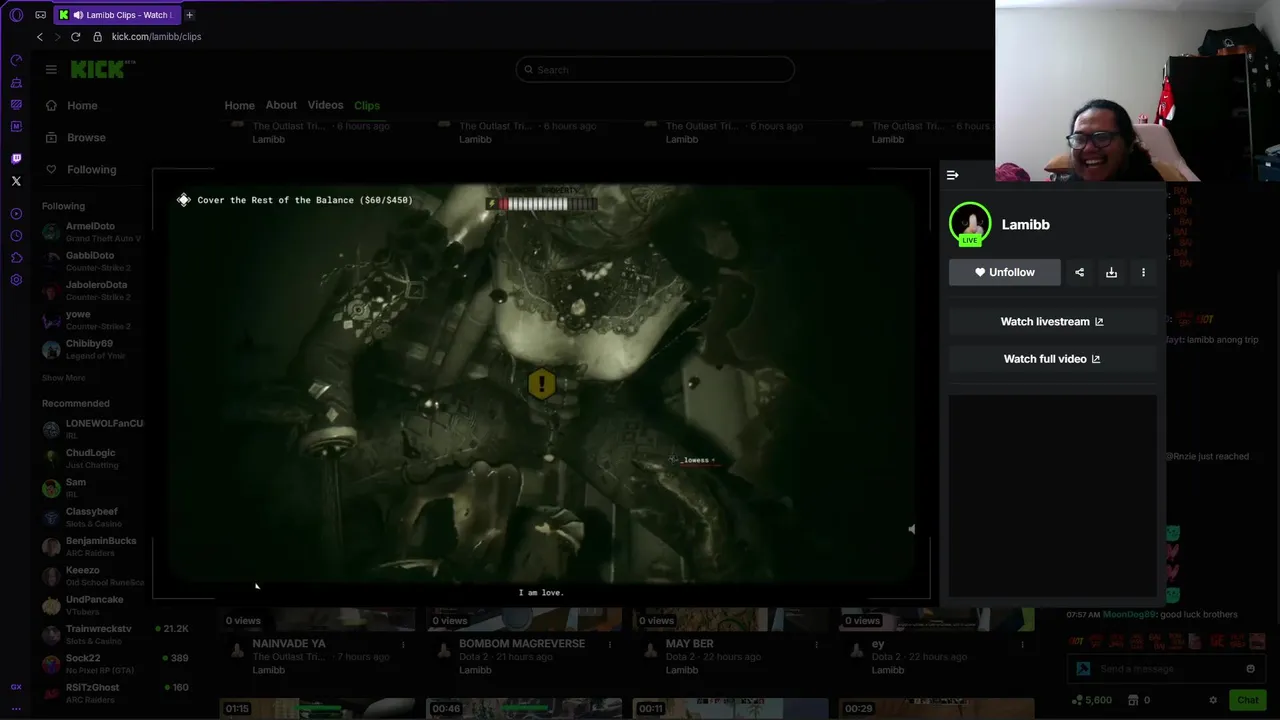
Task: Open Keeezo recommended channel
Action: (x=92, y=576)
